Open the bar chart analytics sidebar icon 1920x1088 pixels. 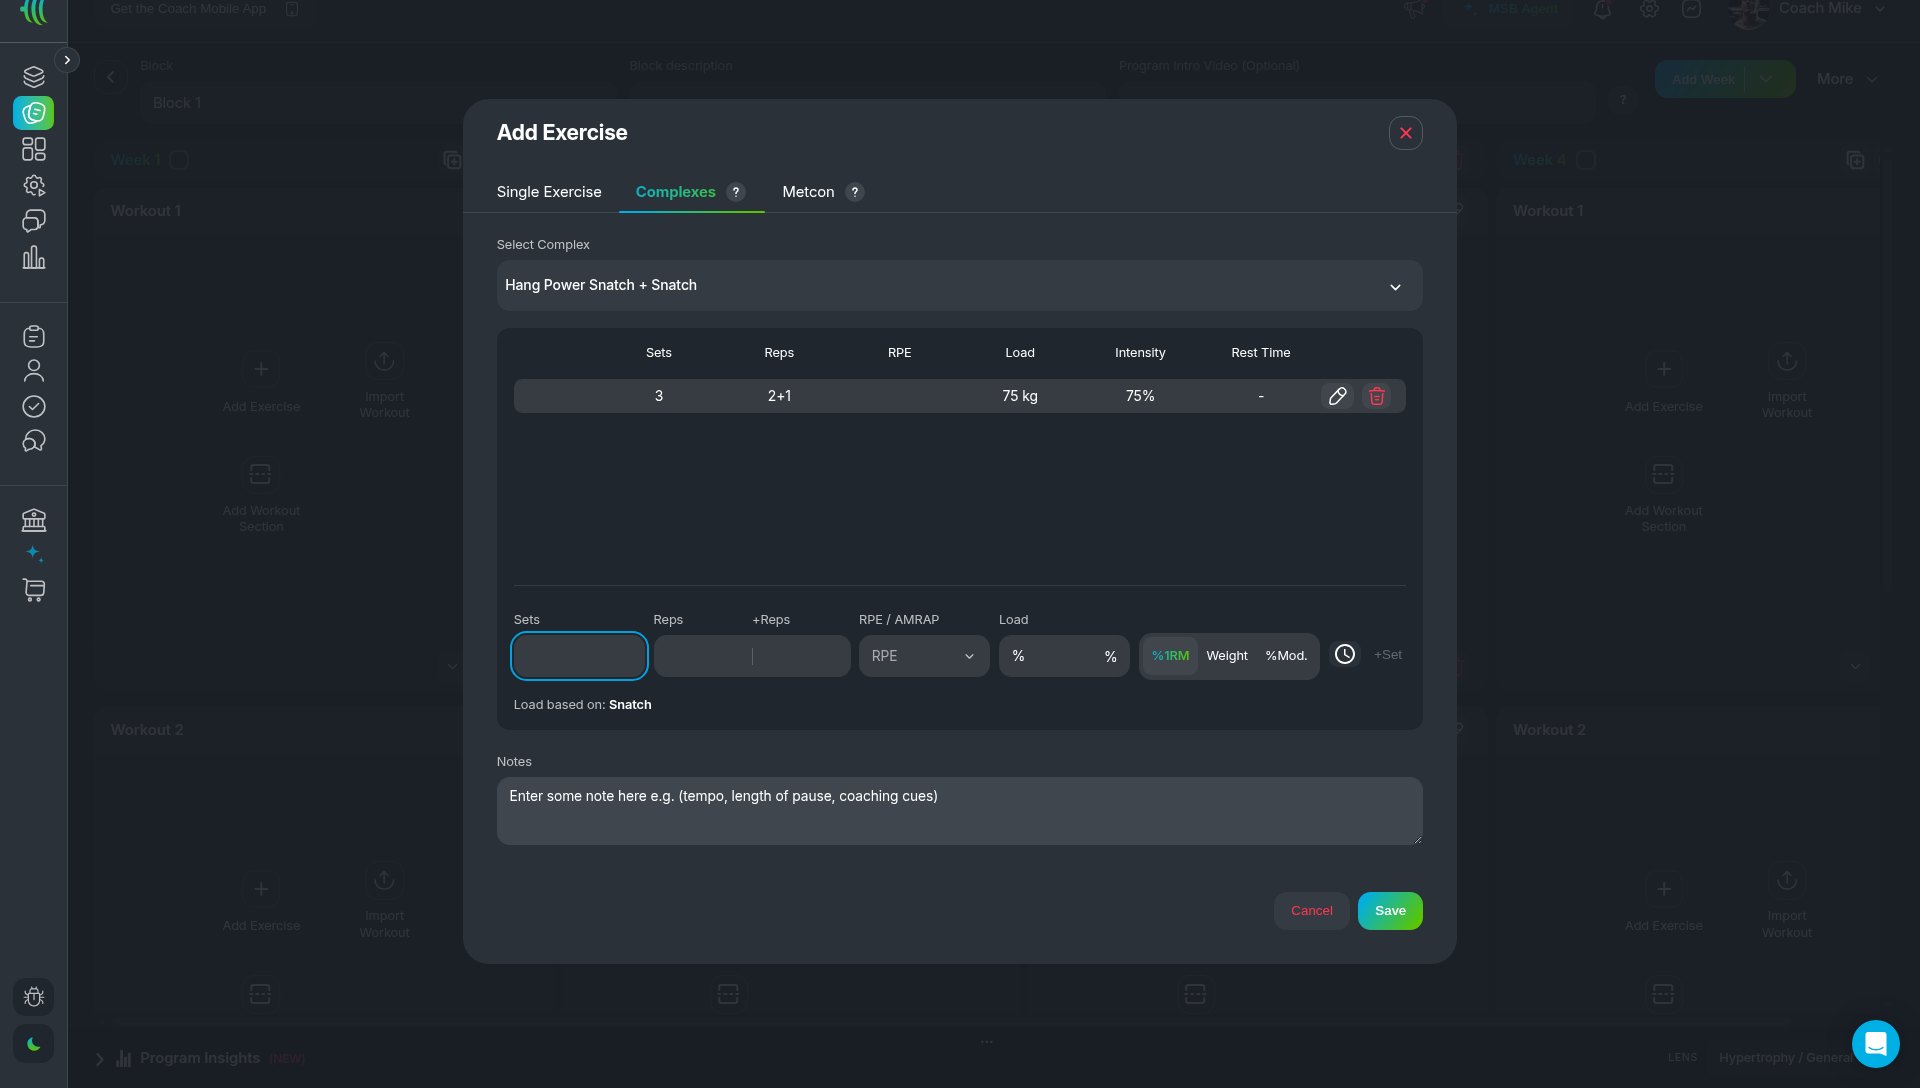[34, 257]
